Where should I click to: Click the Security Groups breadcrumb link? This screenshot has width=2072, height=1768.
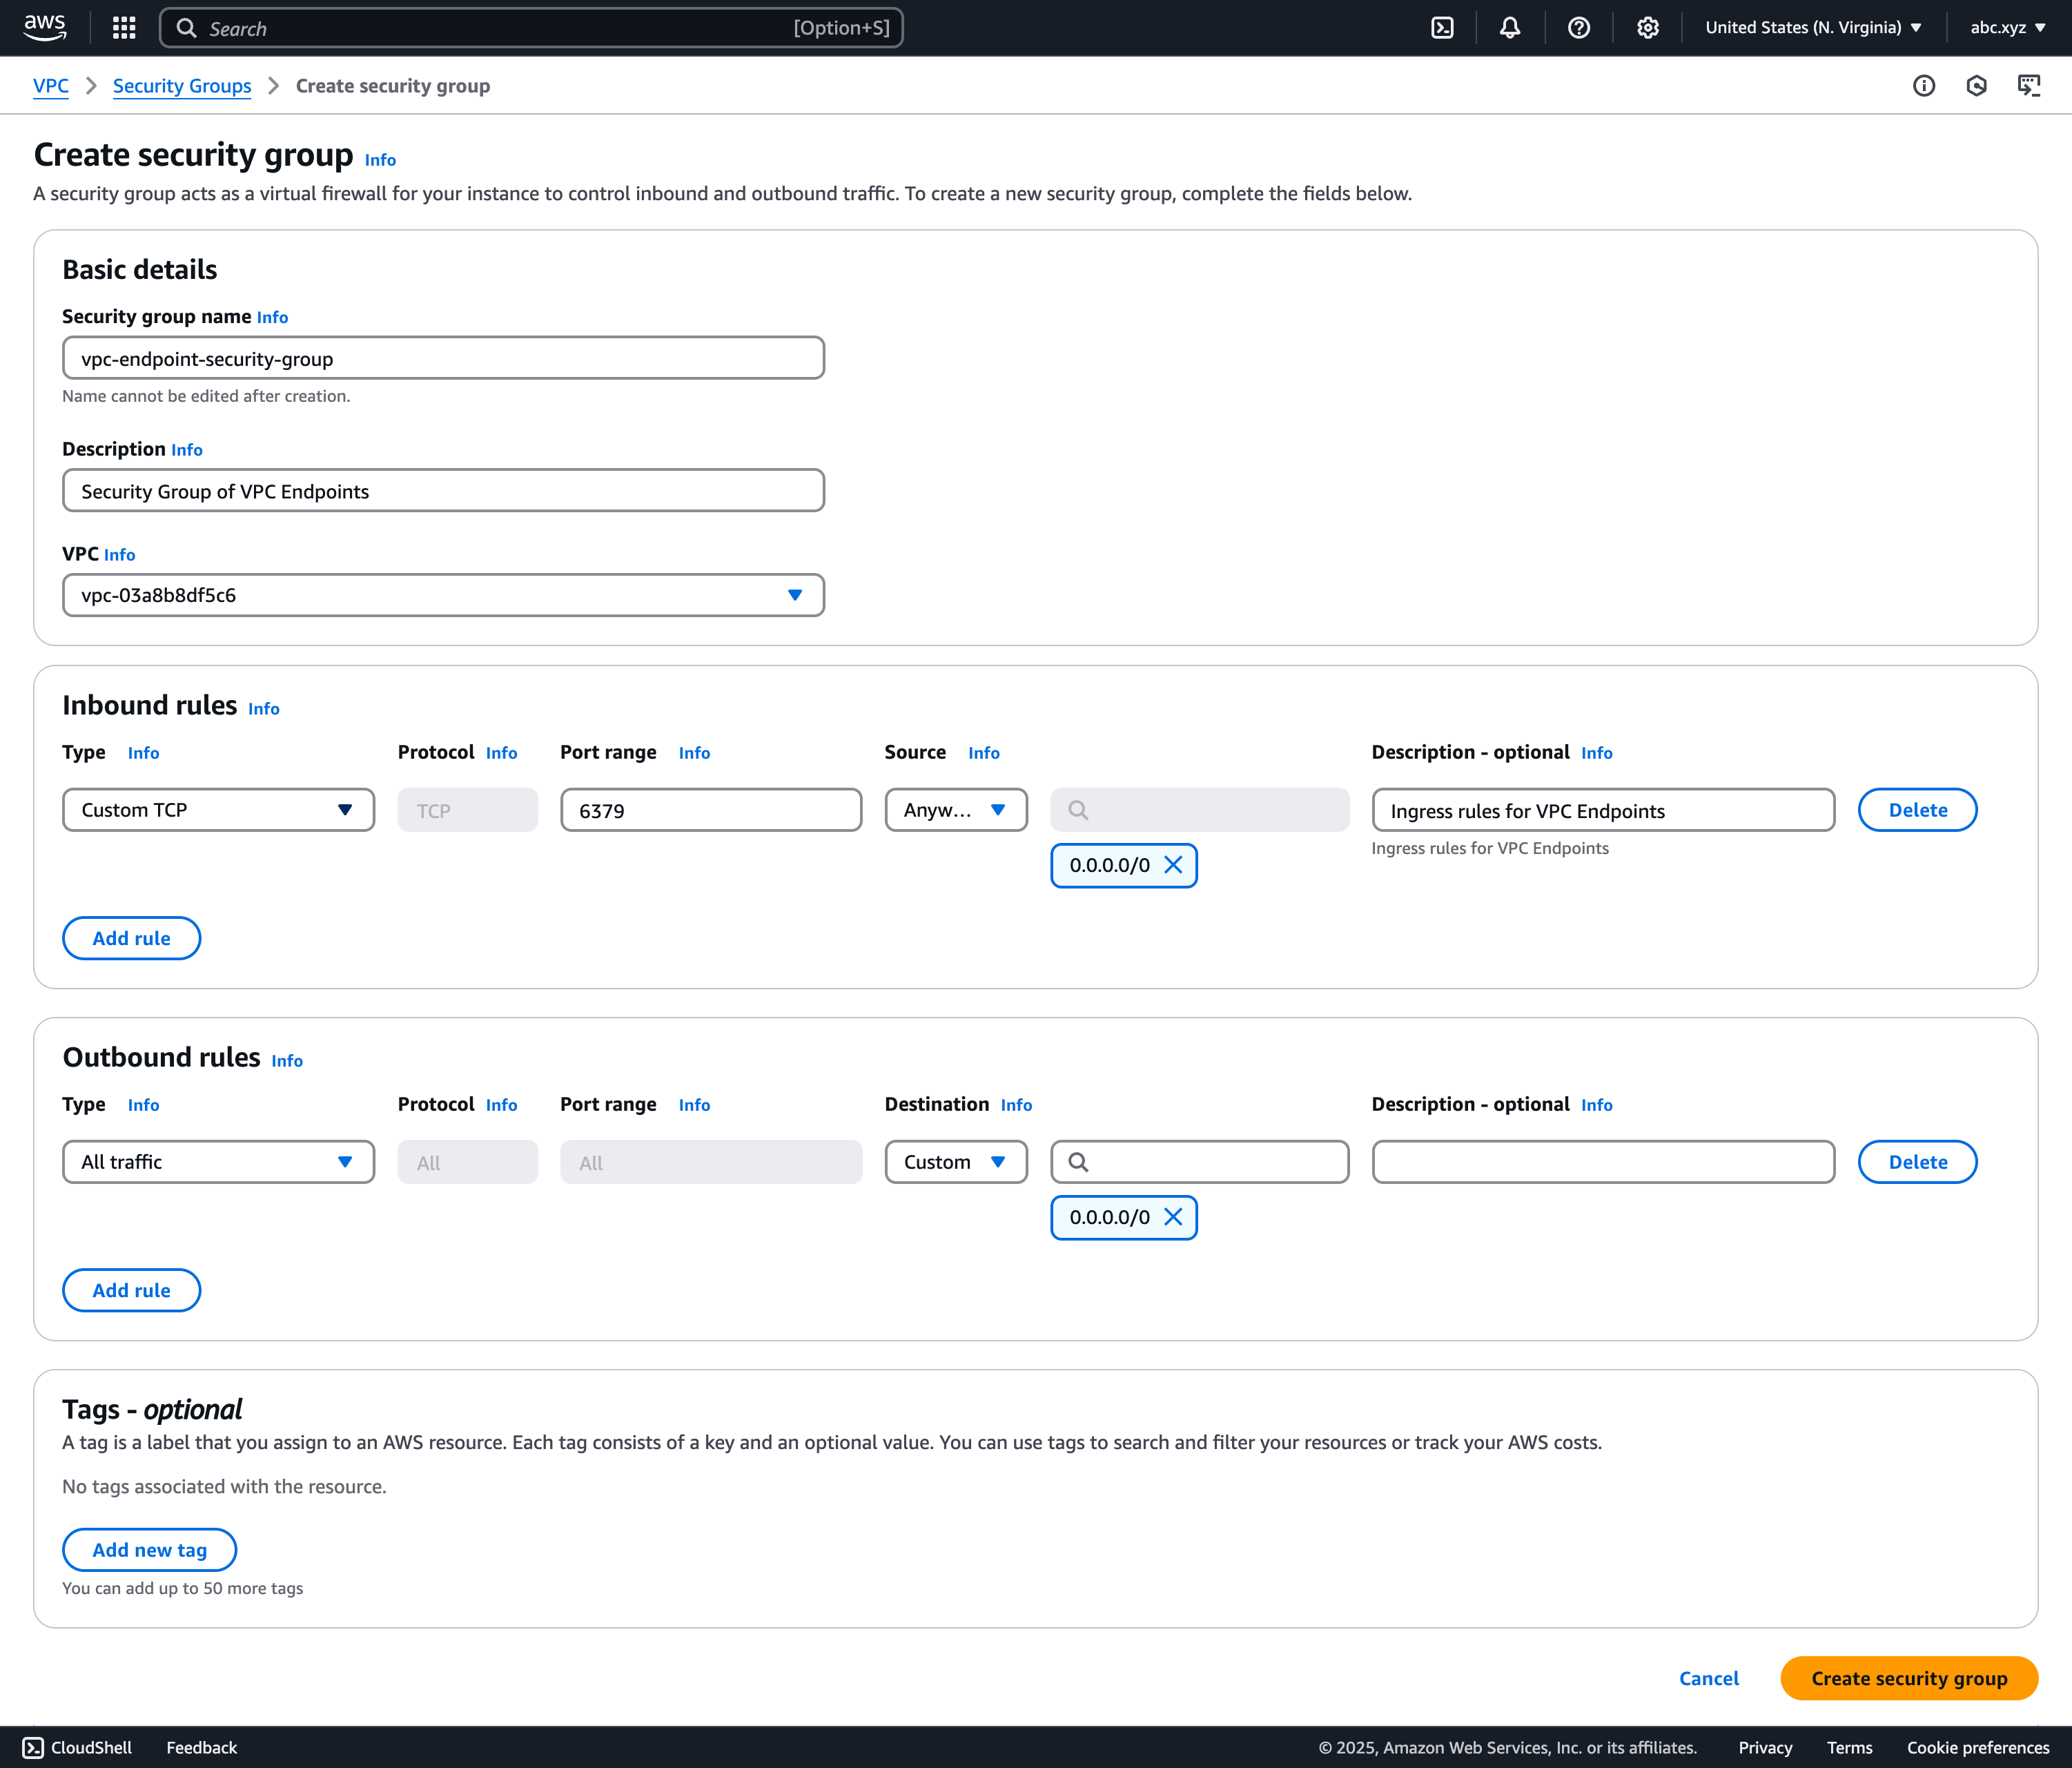[181, 84]
